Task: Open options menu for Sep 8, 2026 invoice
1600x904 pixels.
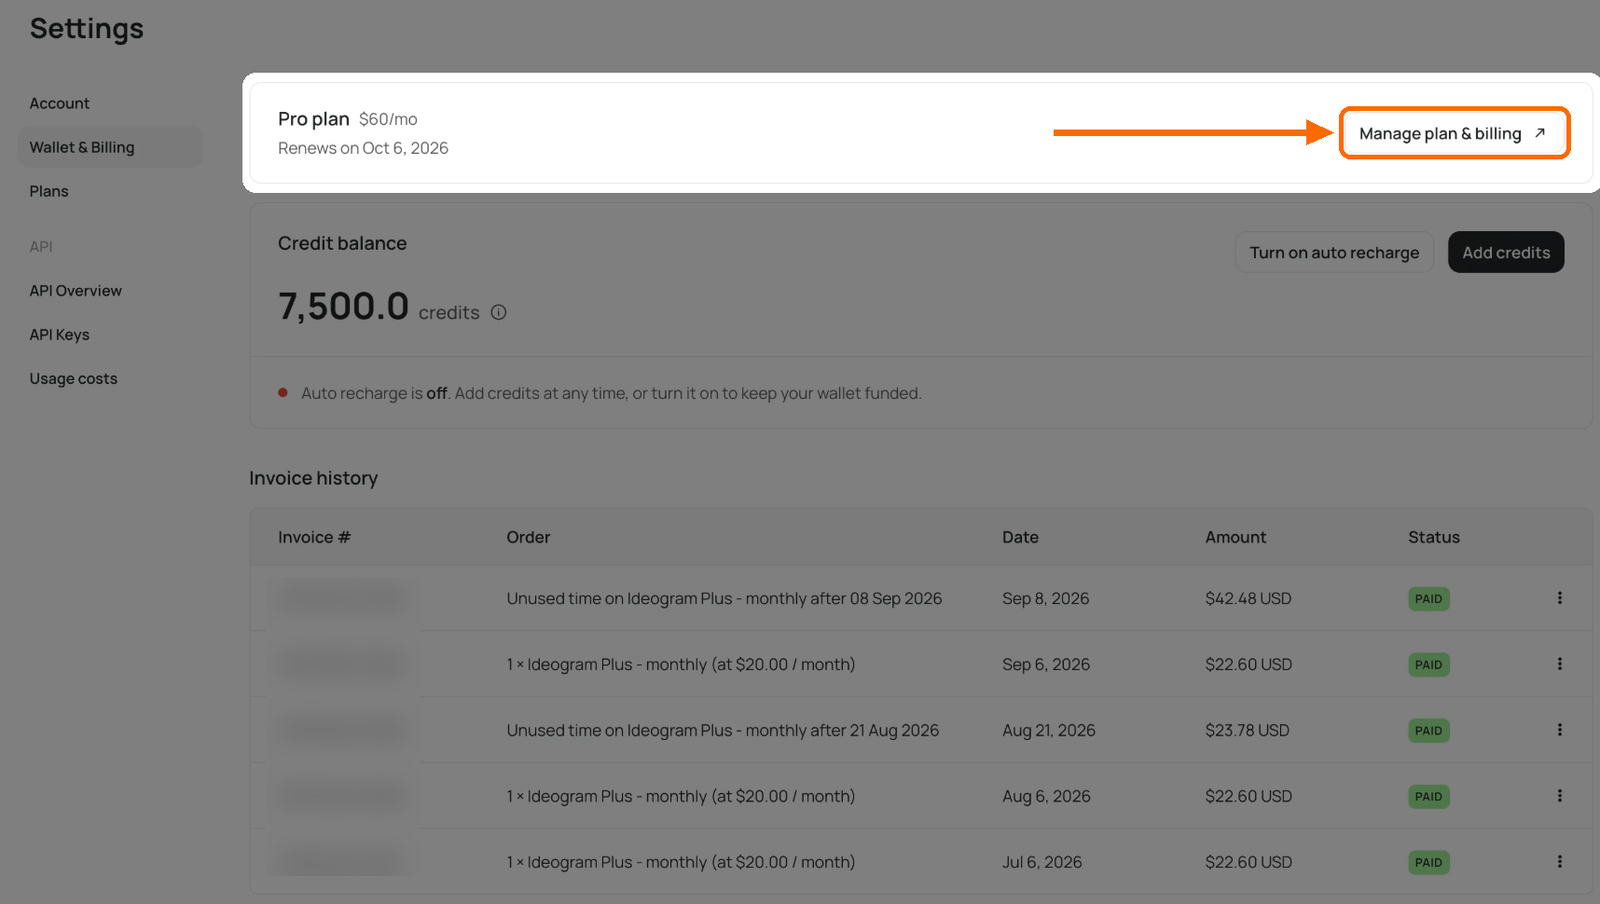Action: pyautogui.click(x=1559, y=598)
